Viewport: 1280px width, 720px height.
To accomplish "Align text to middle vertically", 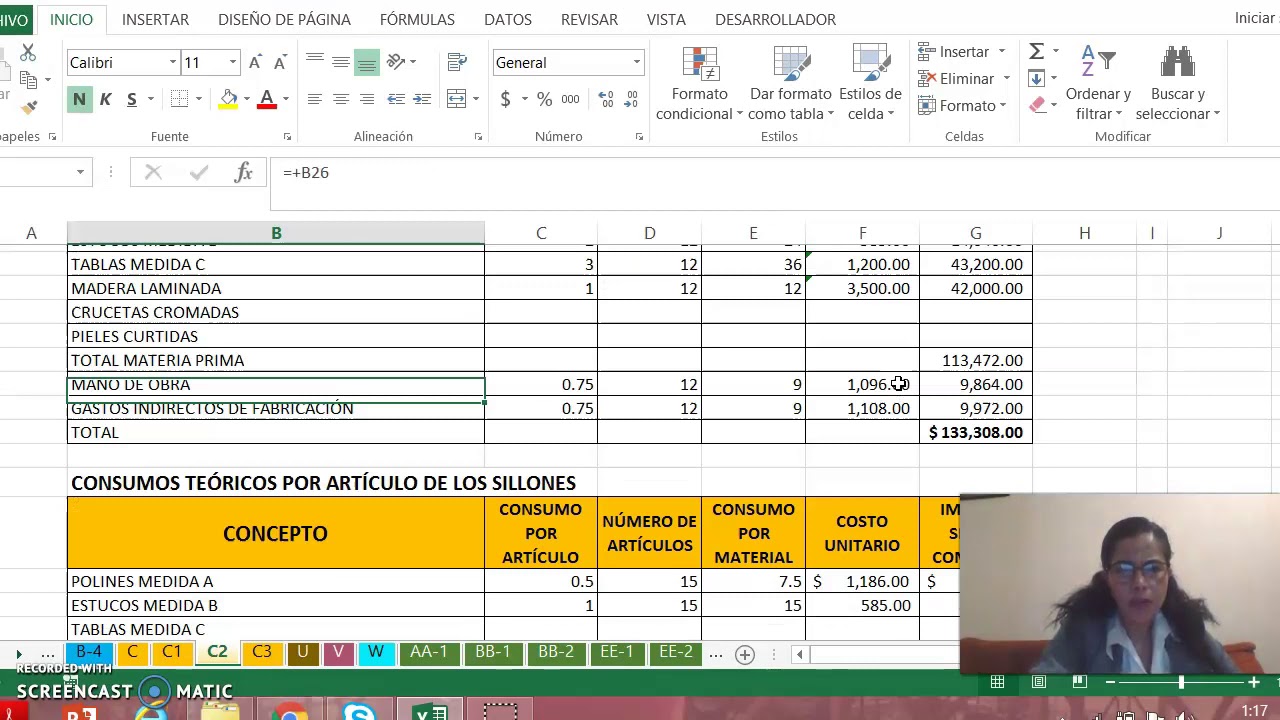I will click(341, 62).
